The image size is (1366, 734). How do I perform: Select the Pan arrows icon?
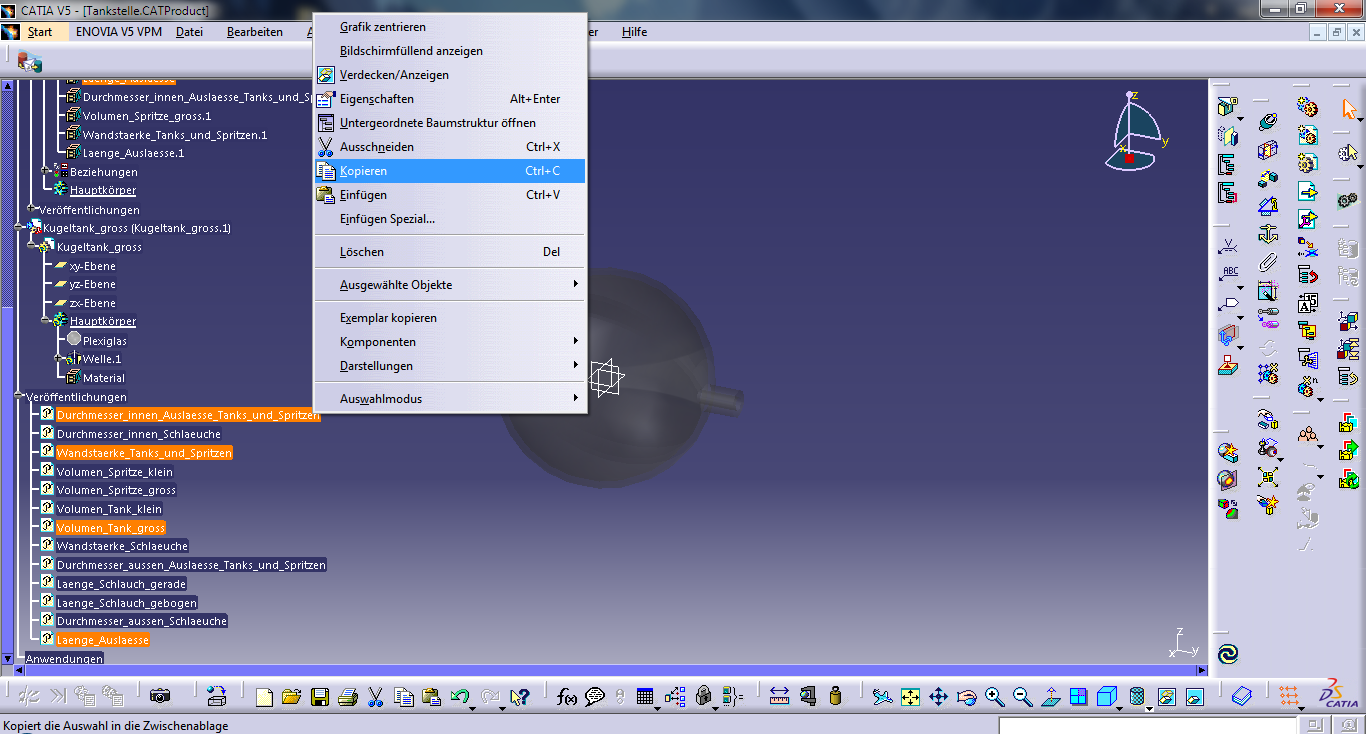[938, 696]
